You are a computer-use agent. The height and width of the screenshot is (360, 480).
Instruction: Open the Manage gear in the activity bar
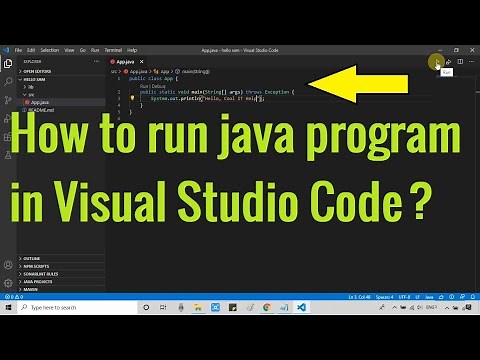point(8,283)
